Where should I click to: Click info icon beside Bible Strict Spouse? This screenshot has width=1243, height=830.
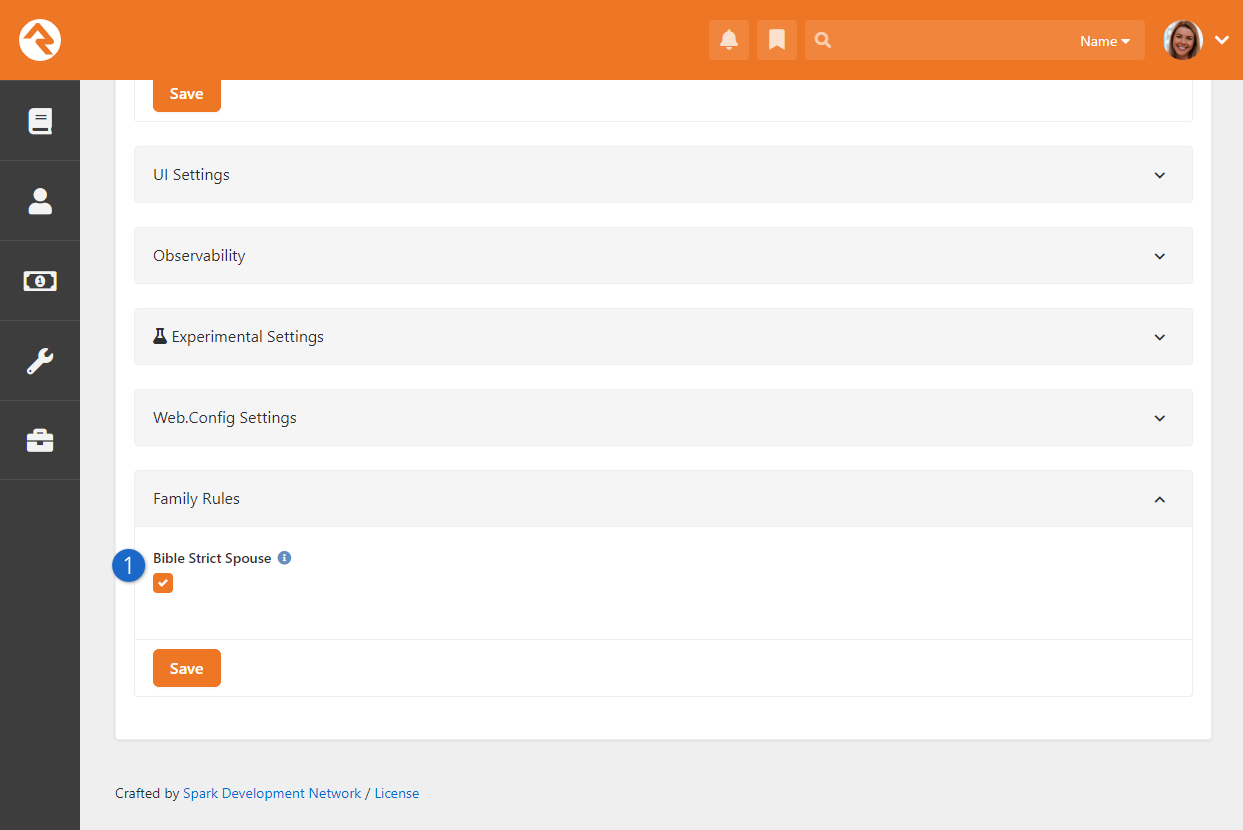(x=284, y=558)
